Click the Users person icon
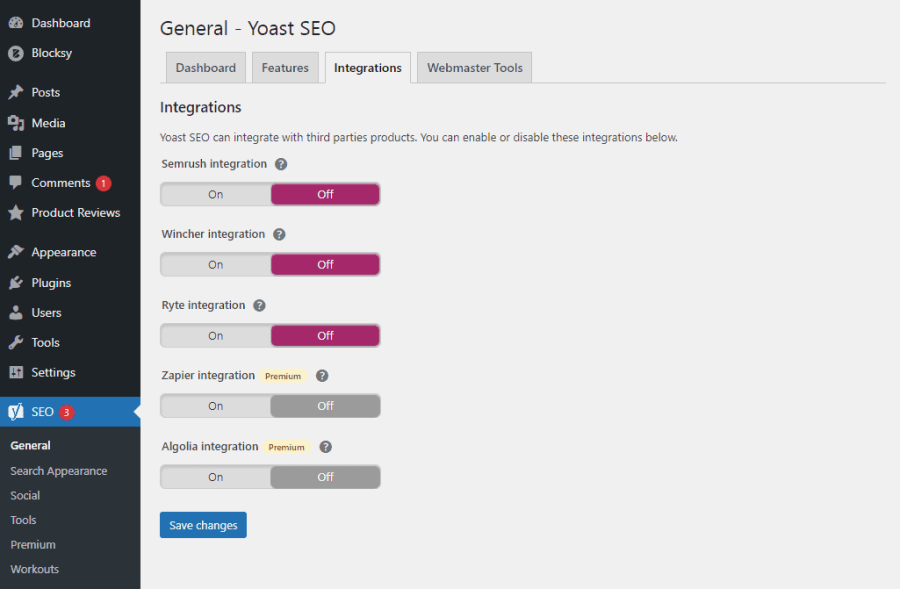This screenshot has width=900, height=589. 15,312
